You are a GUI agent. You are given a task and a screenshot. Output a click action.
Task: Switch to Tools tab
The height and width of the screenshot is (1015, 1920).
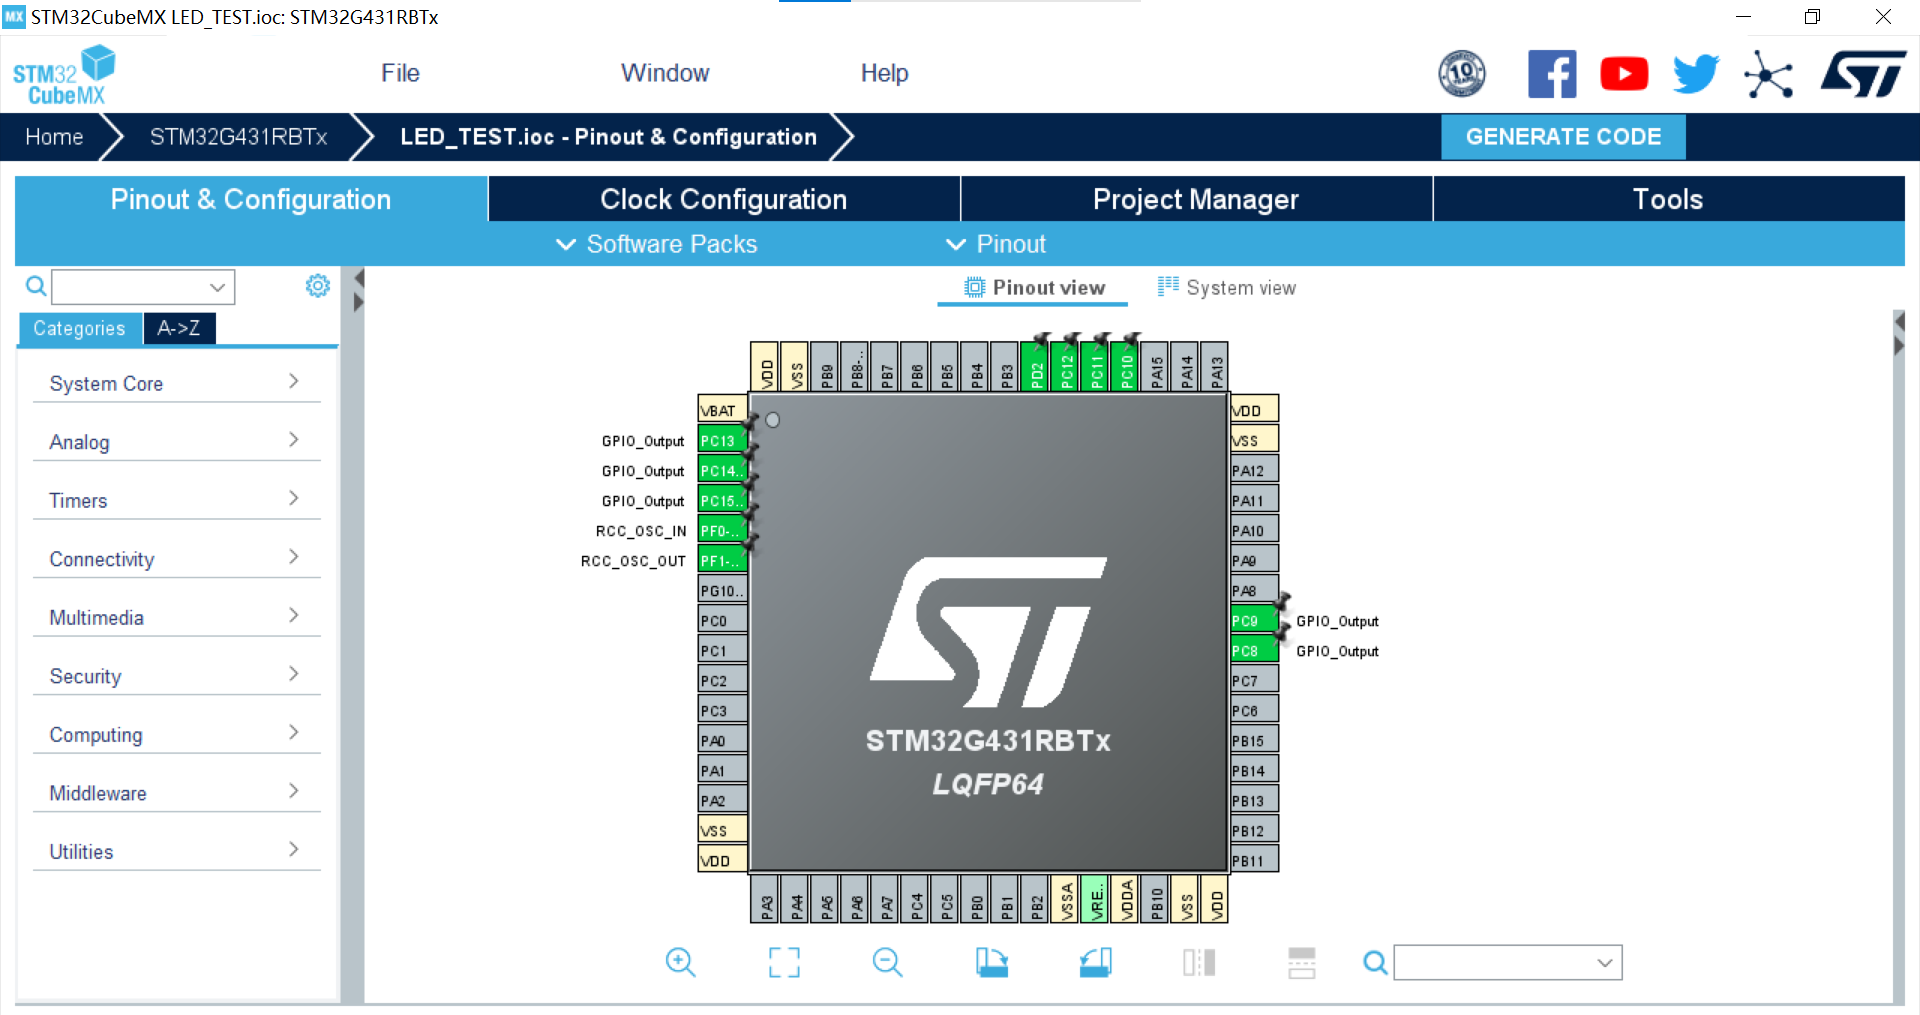(1668, 199)
